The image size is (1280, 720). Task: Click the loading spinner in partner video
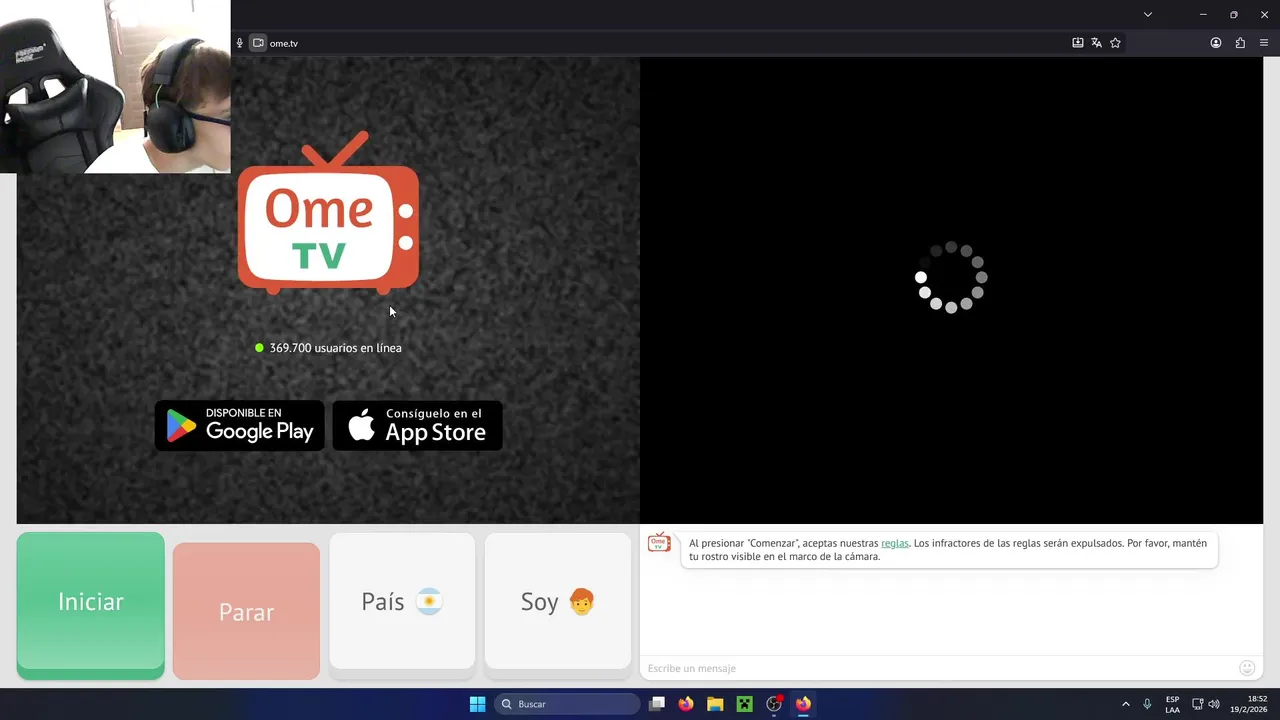coord(951,277)
